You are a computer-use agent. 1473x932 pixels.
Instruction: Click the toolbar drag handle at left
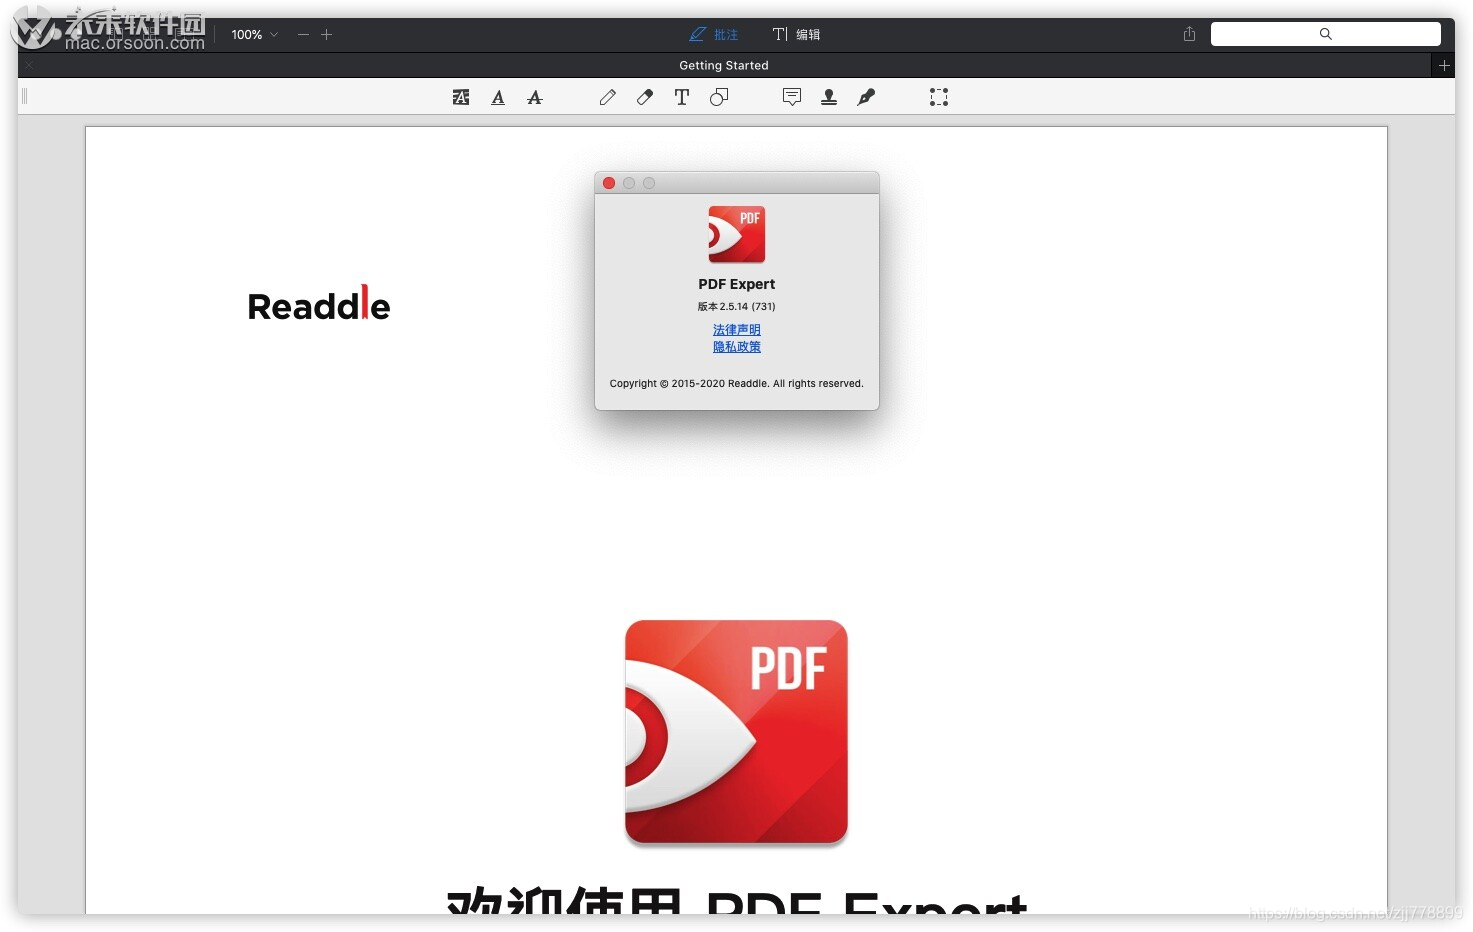(25, 97)
